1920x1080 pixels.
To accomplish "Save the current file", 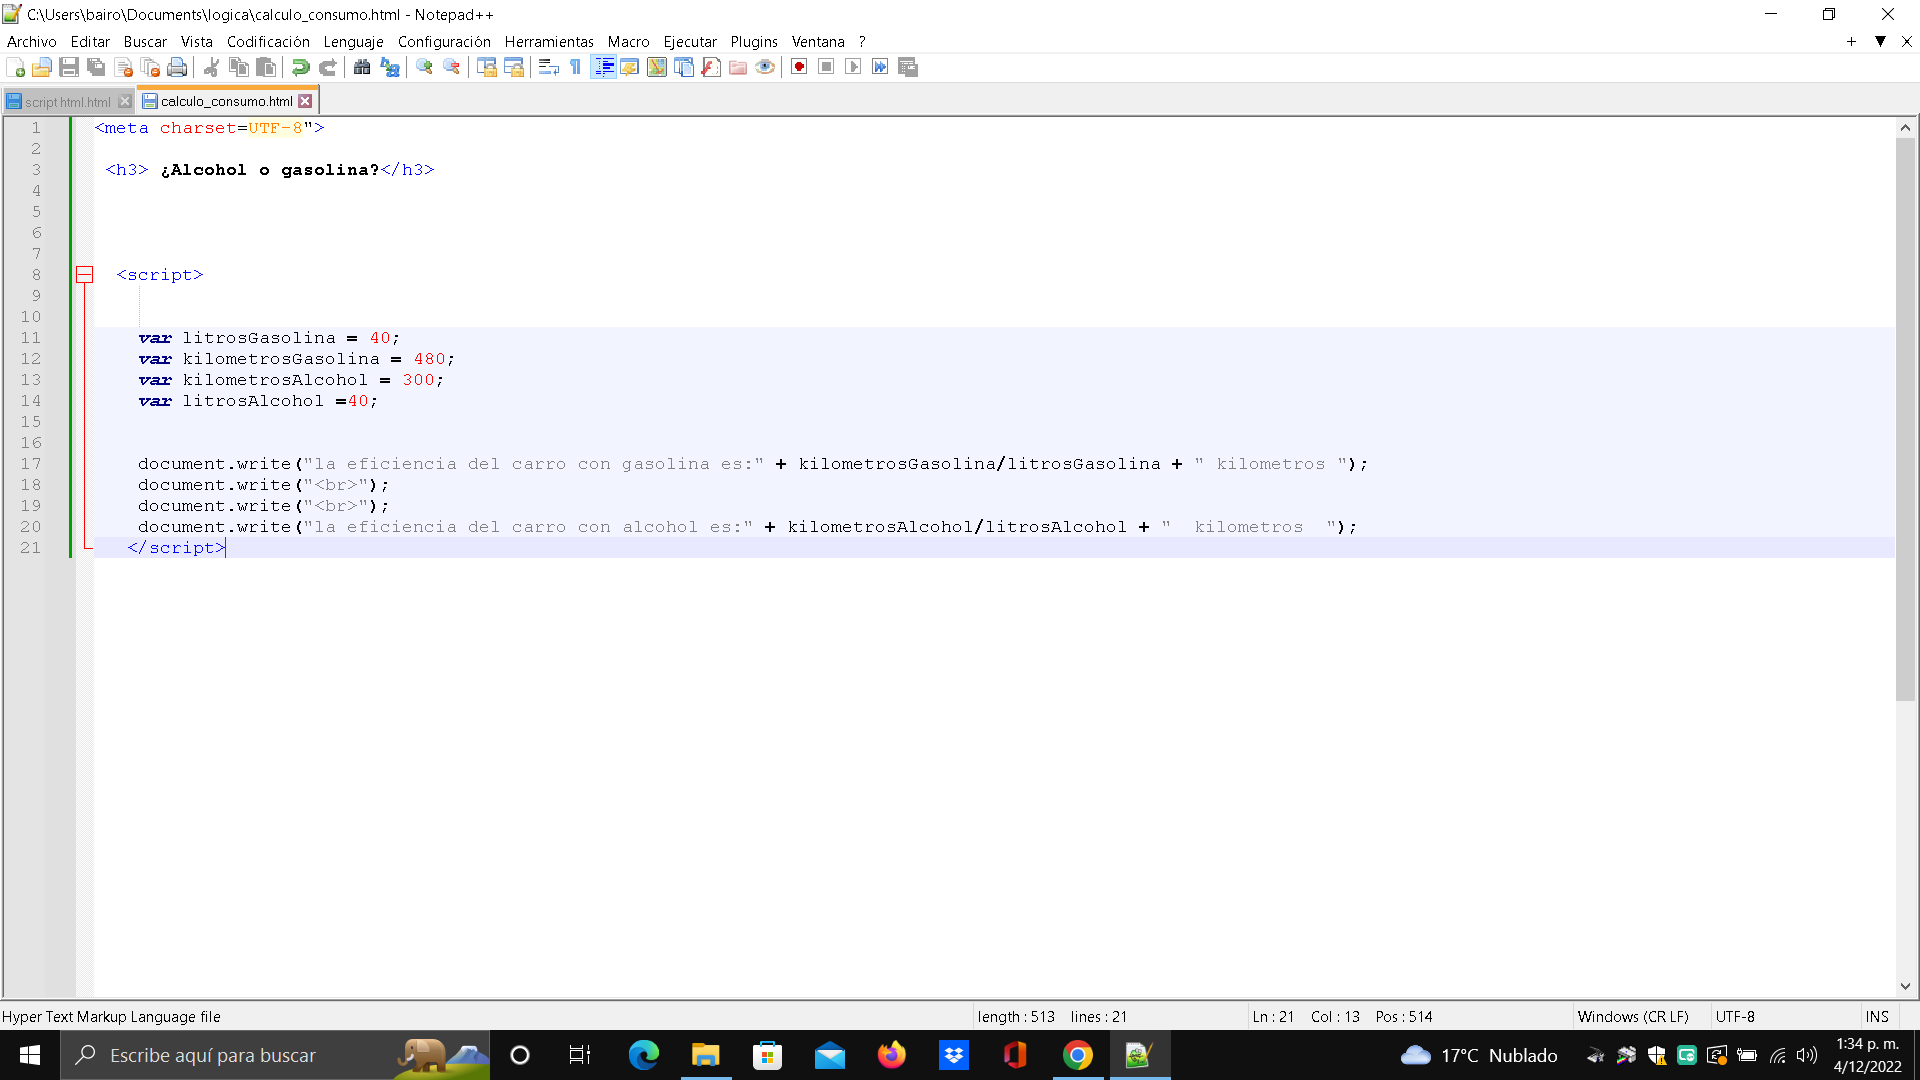I will (69, 67).
